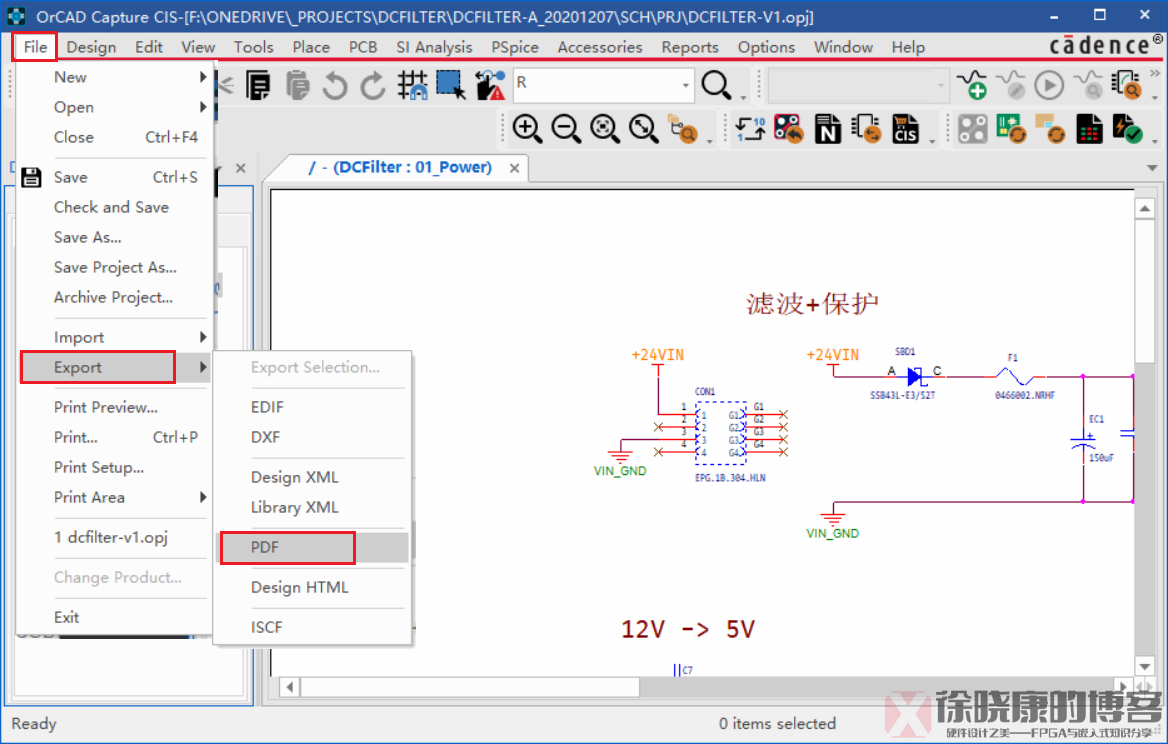The height and width of the screenshot is (744, 1168).
Task: Open the PSpice menu
Action: [x=514, y=47]
